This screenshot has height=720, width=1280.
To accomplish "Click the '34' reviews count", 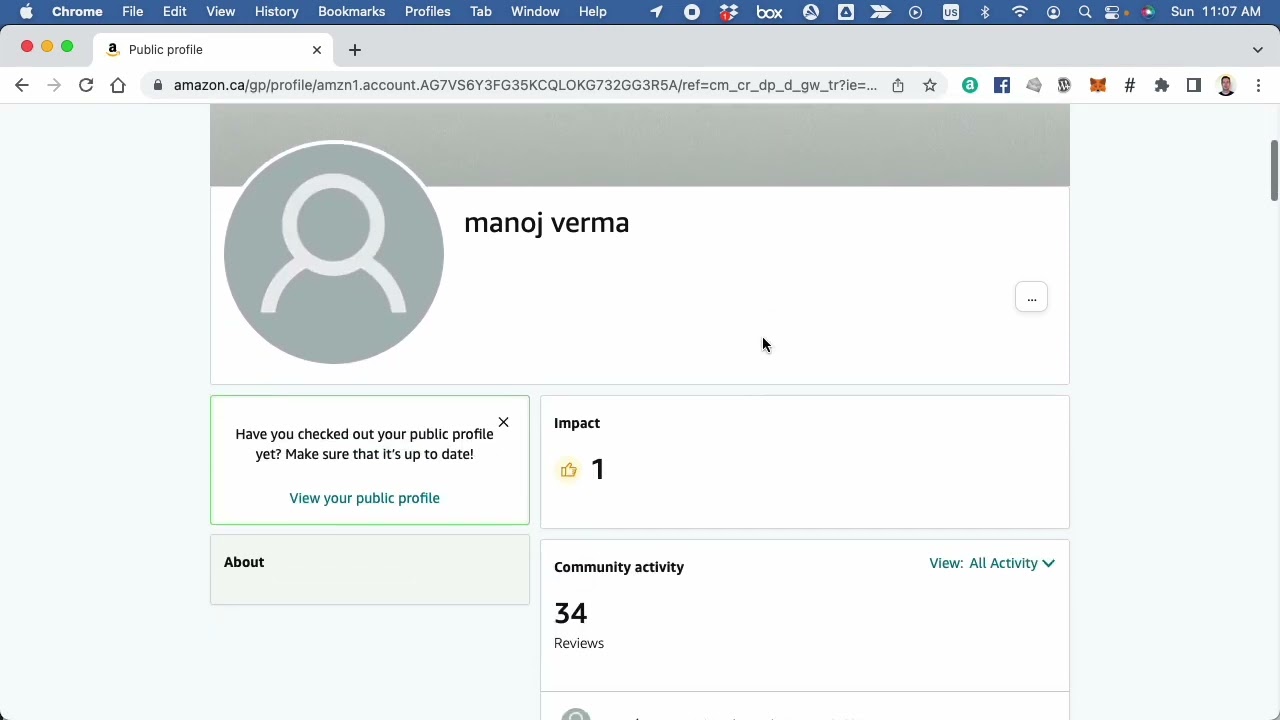I will [571, 613].
